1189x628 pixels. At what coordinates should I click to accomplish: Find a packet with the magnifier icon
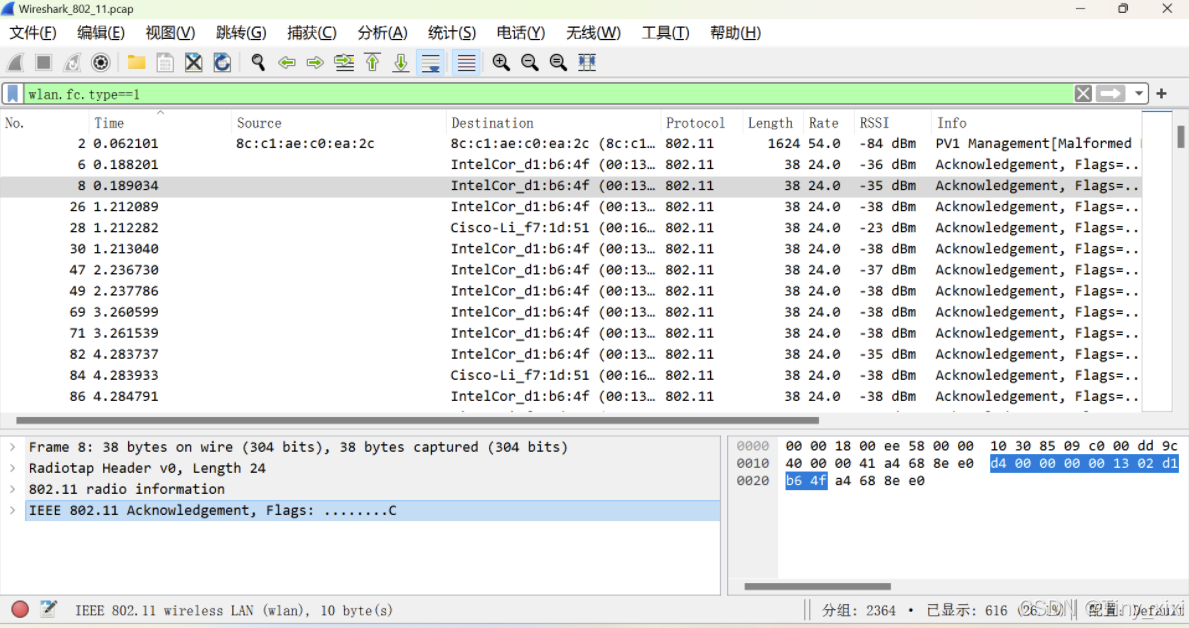[x=258, y=62]
